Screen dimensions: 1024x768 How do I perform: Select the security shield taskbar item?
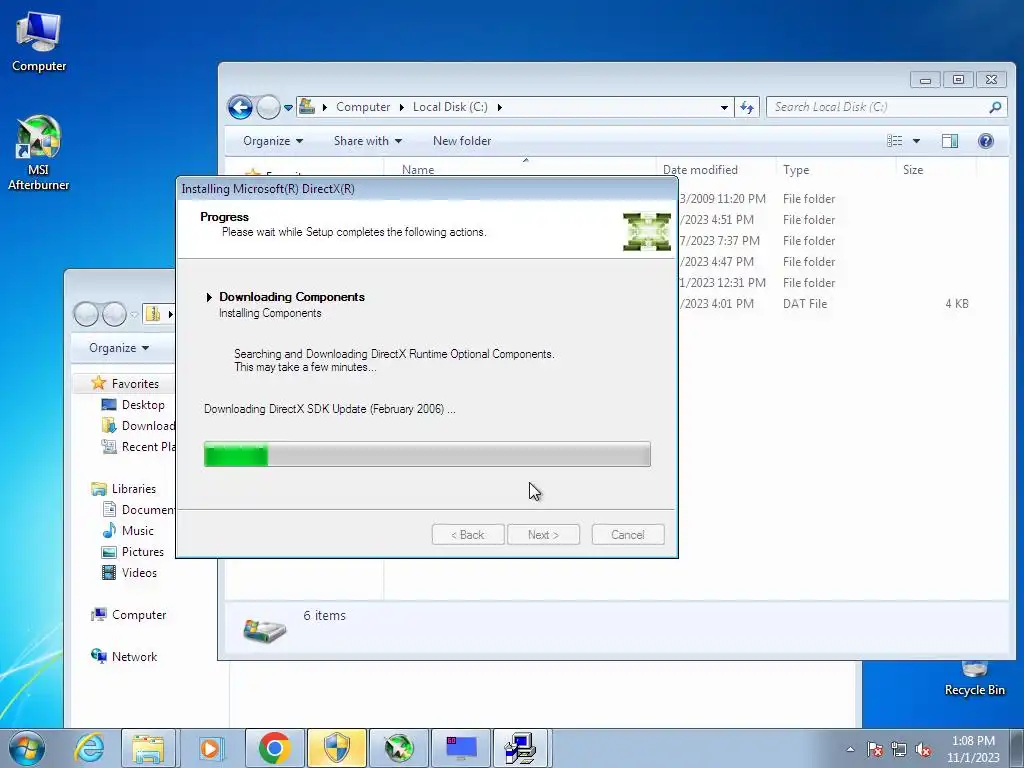[x=337, y=748]
